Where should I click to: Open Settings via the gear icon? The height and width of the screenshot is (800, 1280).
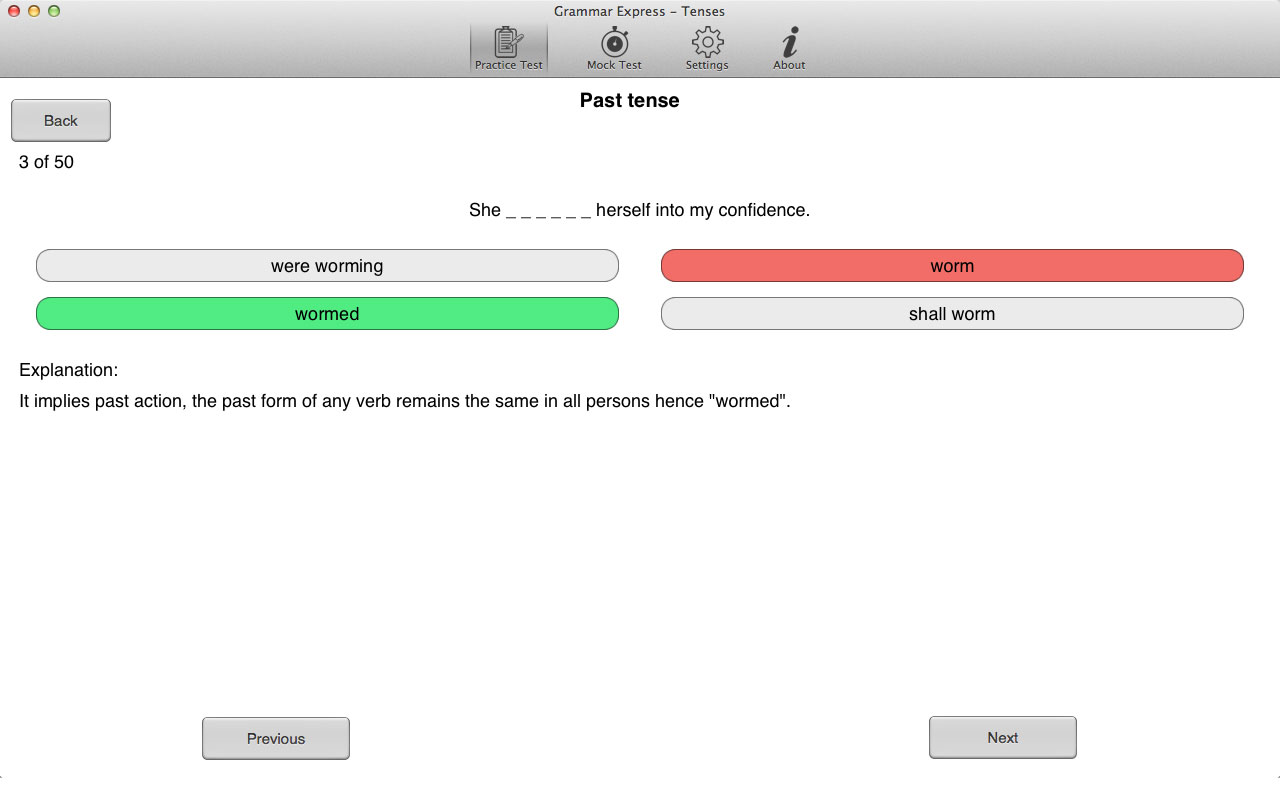pyautogui.click(x=707, y=48)
